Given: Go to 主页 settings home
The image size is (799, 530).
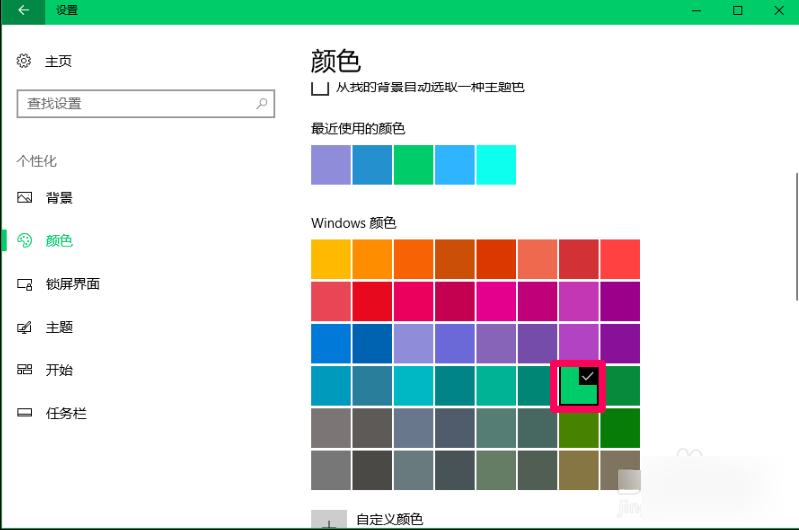Looking at the screenshot, I should [x=58, y=61].
